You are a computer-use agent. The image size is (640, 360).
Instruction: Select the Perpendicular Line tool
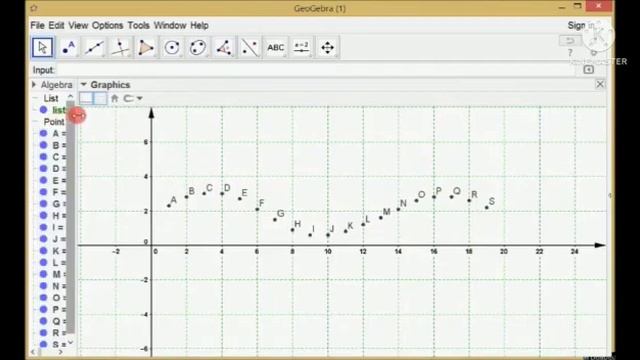coord(120,47)
